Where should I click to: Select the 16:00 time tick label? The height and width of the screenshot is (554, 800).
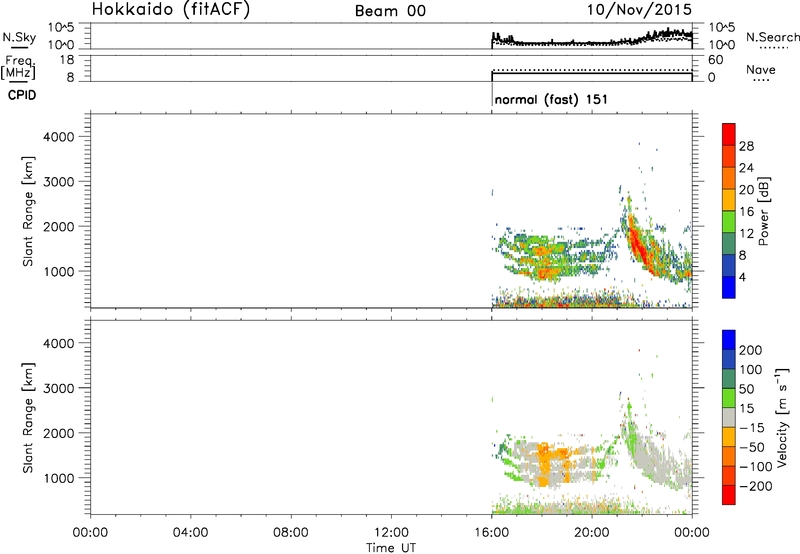tap(491, 533)
